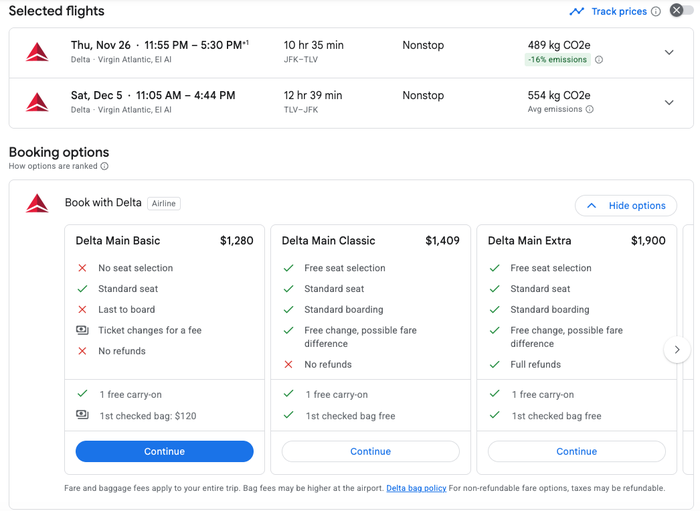Click the Delta Main Classic fare title
The width and height of the screenshot is (700, 511).
tap(328, 241)
